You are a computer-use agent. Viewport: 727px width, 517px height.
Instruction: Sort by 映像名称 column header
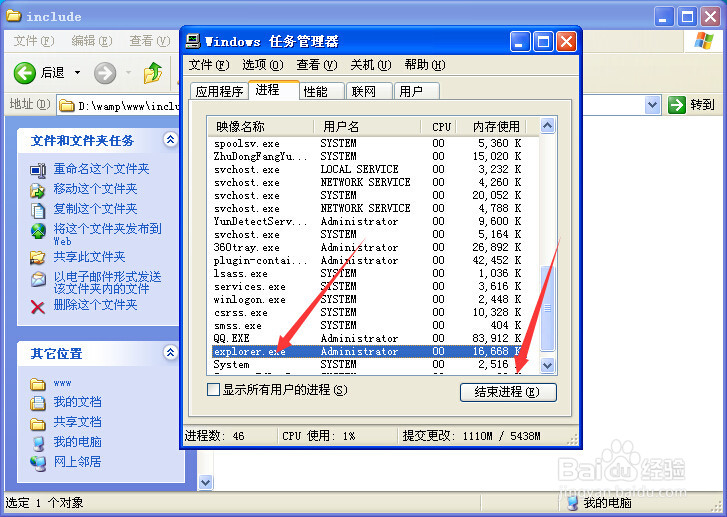pyautogui.click(x=260, y=126)
